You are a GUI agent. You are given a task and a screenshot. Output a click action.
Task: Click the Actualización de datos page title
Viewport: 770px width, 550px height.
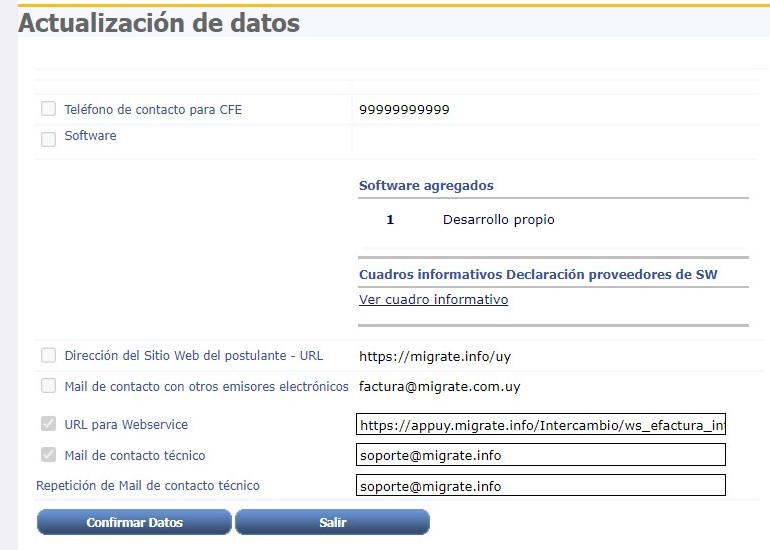(x=159, y=23)
